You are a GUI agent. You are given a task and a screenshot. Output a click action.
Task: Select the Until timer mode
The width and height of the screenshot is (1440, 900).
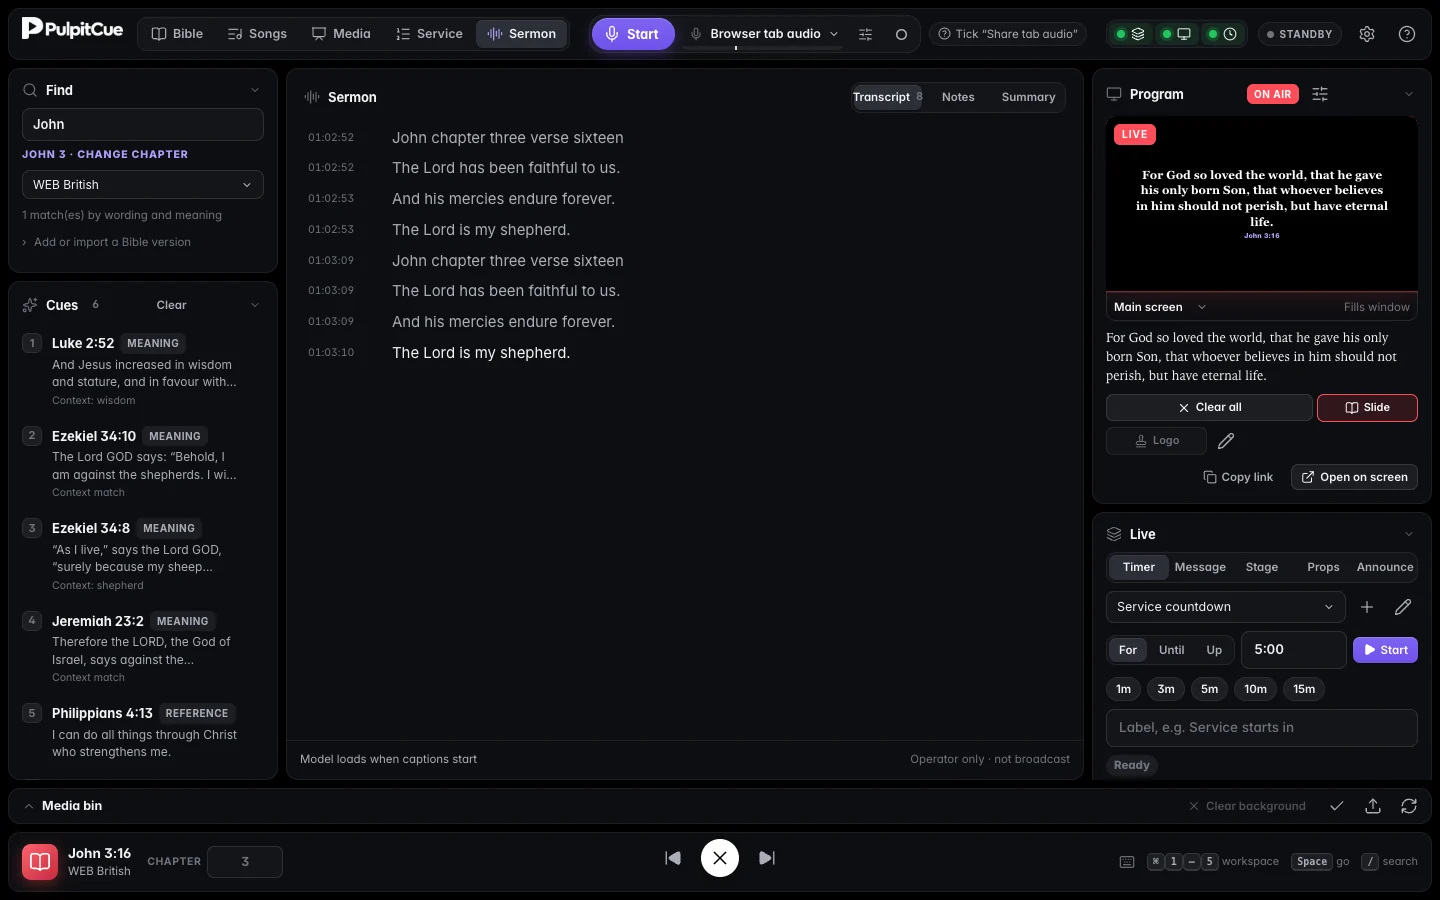[1172, 650]
